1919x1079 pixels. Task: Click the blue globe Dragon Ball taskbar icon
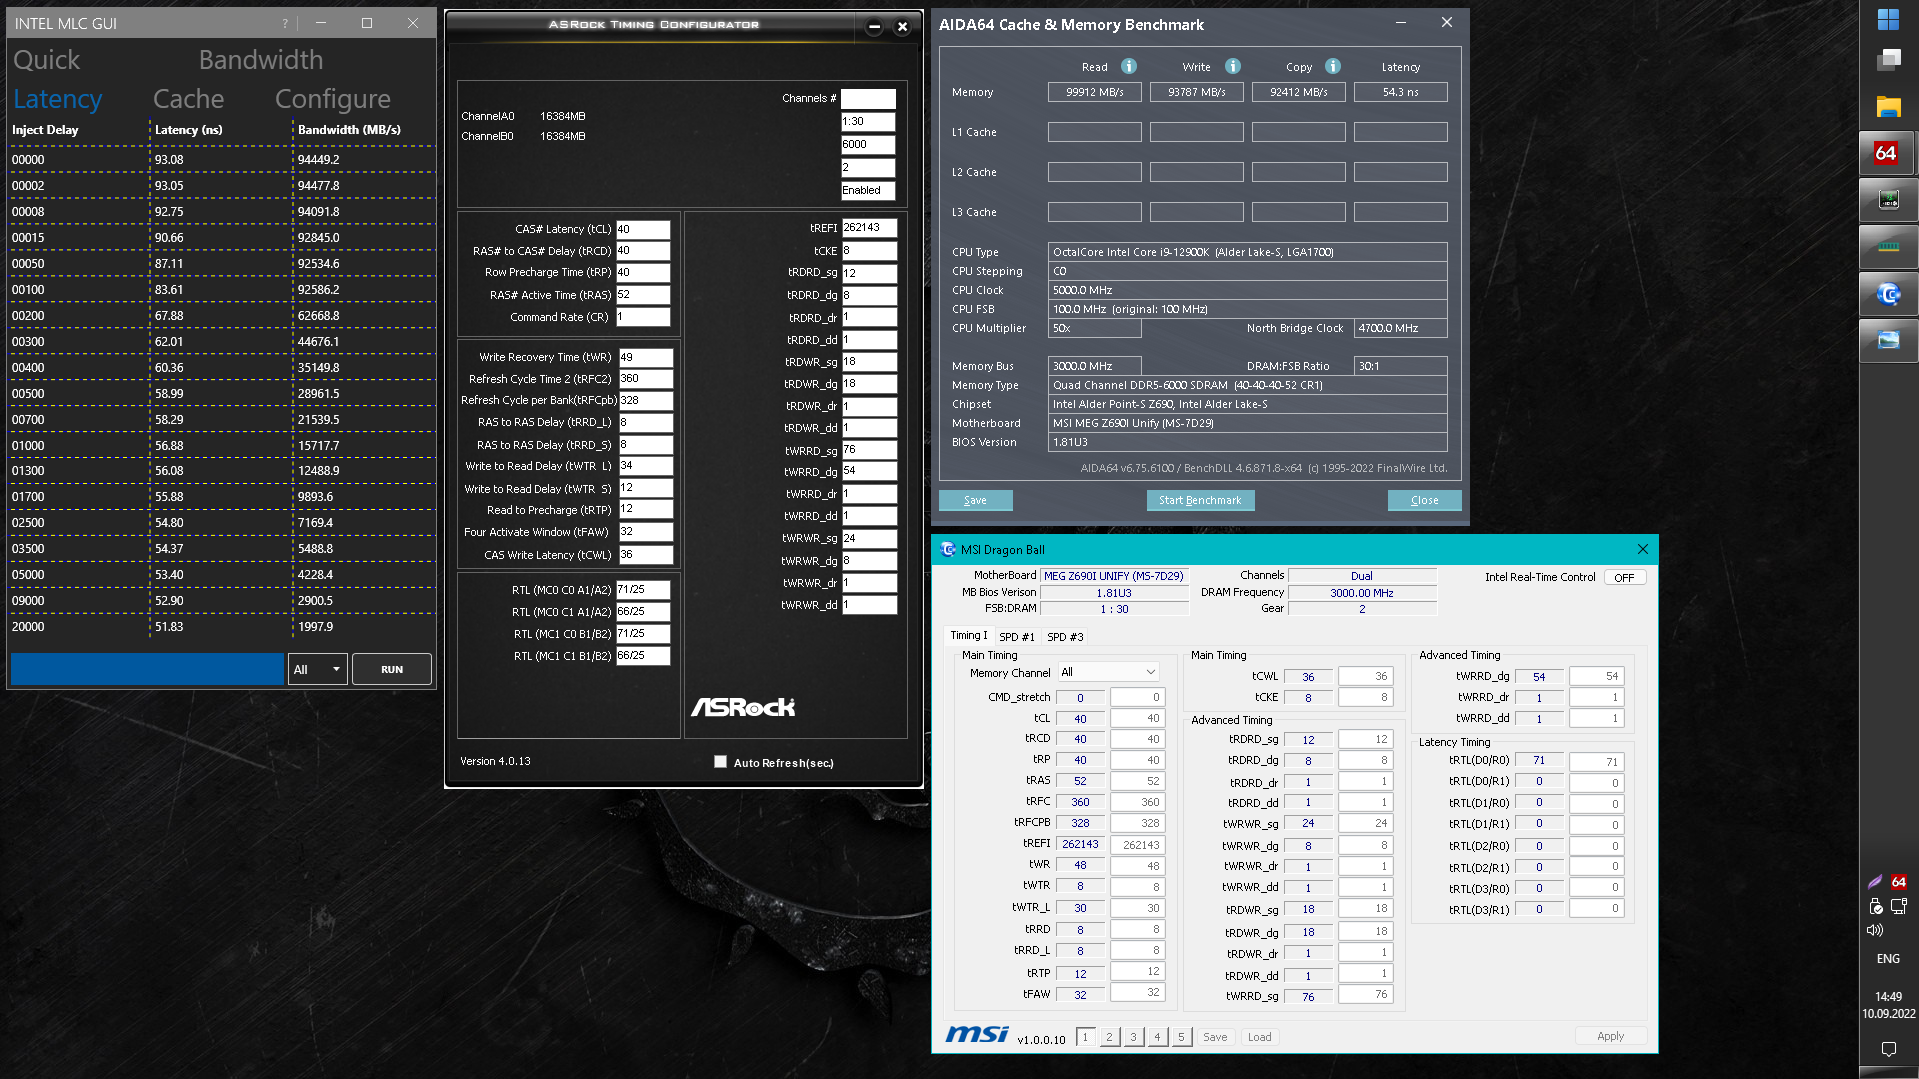click(x=1888, y=294)
